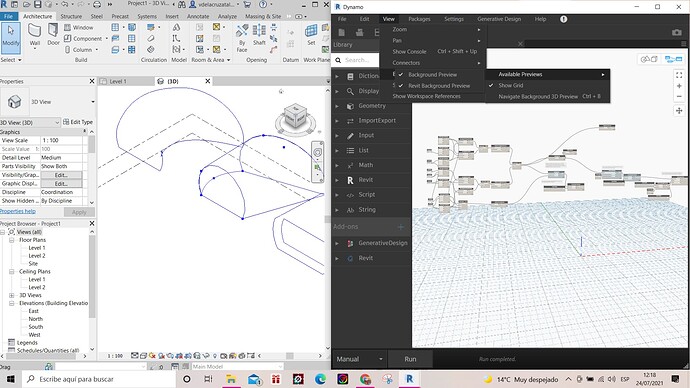
Task: Click Dynamo camera export icon
Action: (676, 32)
